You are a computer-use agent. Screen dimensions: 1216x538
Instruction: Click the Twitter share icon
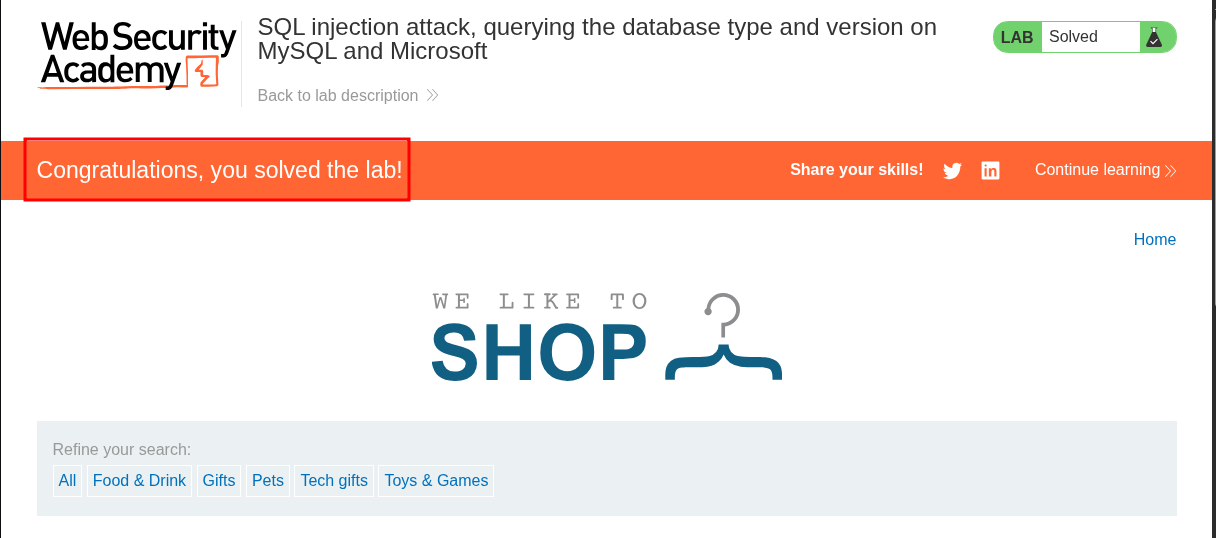pyautogui.click(x=952, y=171)
